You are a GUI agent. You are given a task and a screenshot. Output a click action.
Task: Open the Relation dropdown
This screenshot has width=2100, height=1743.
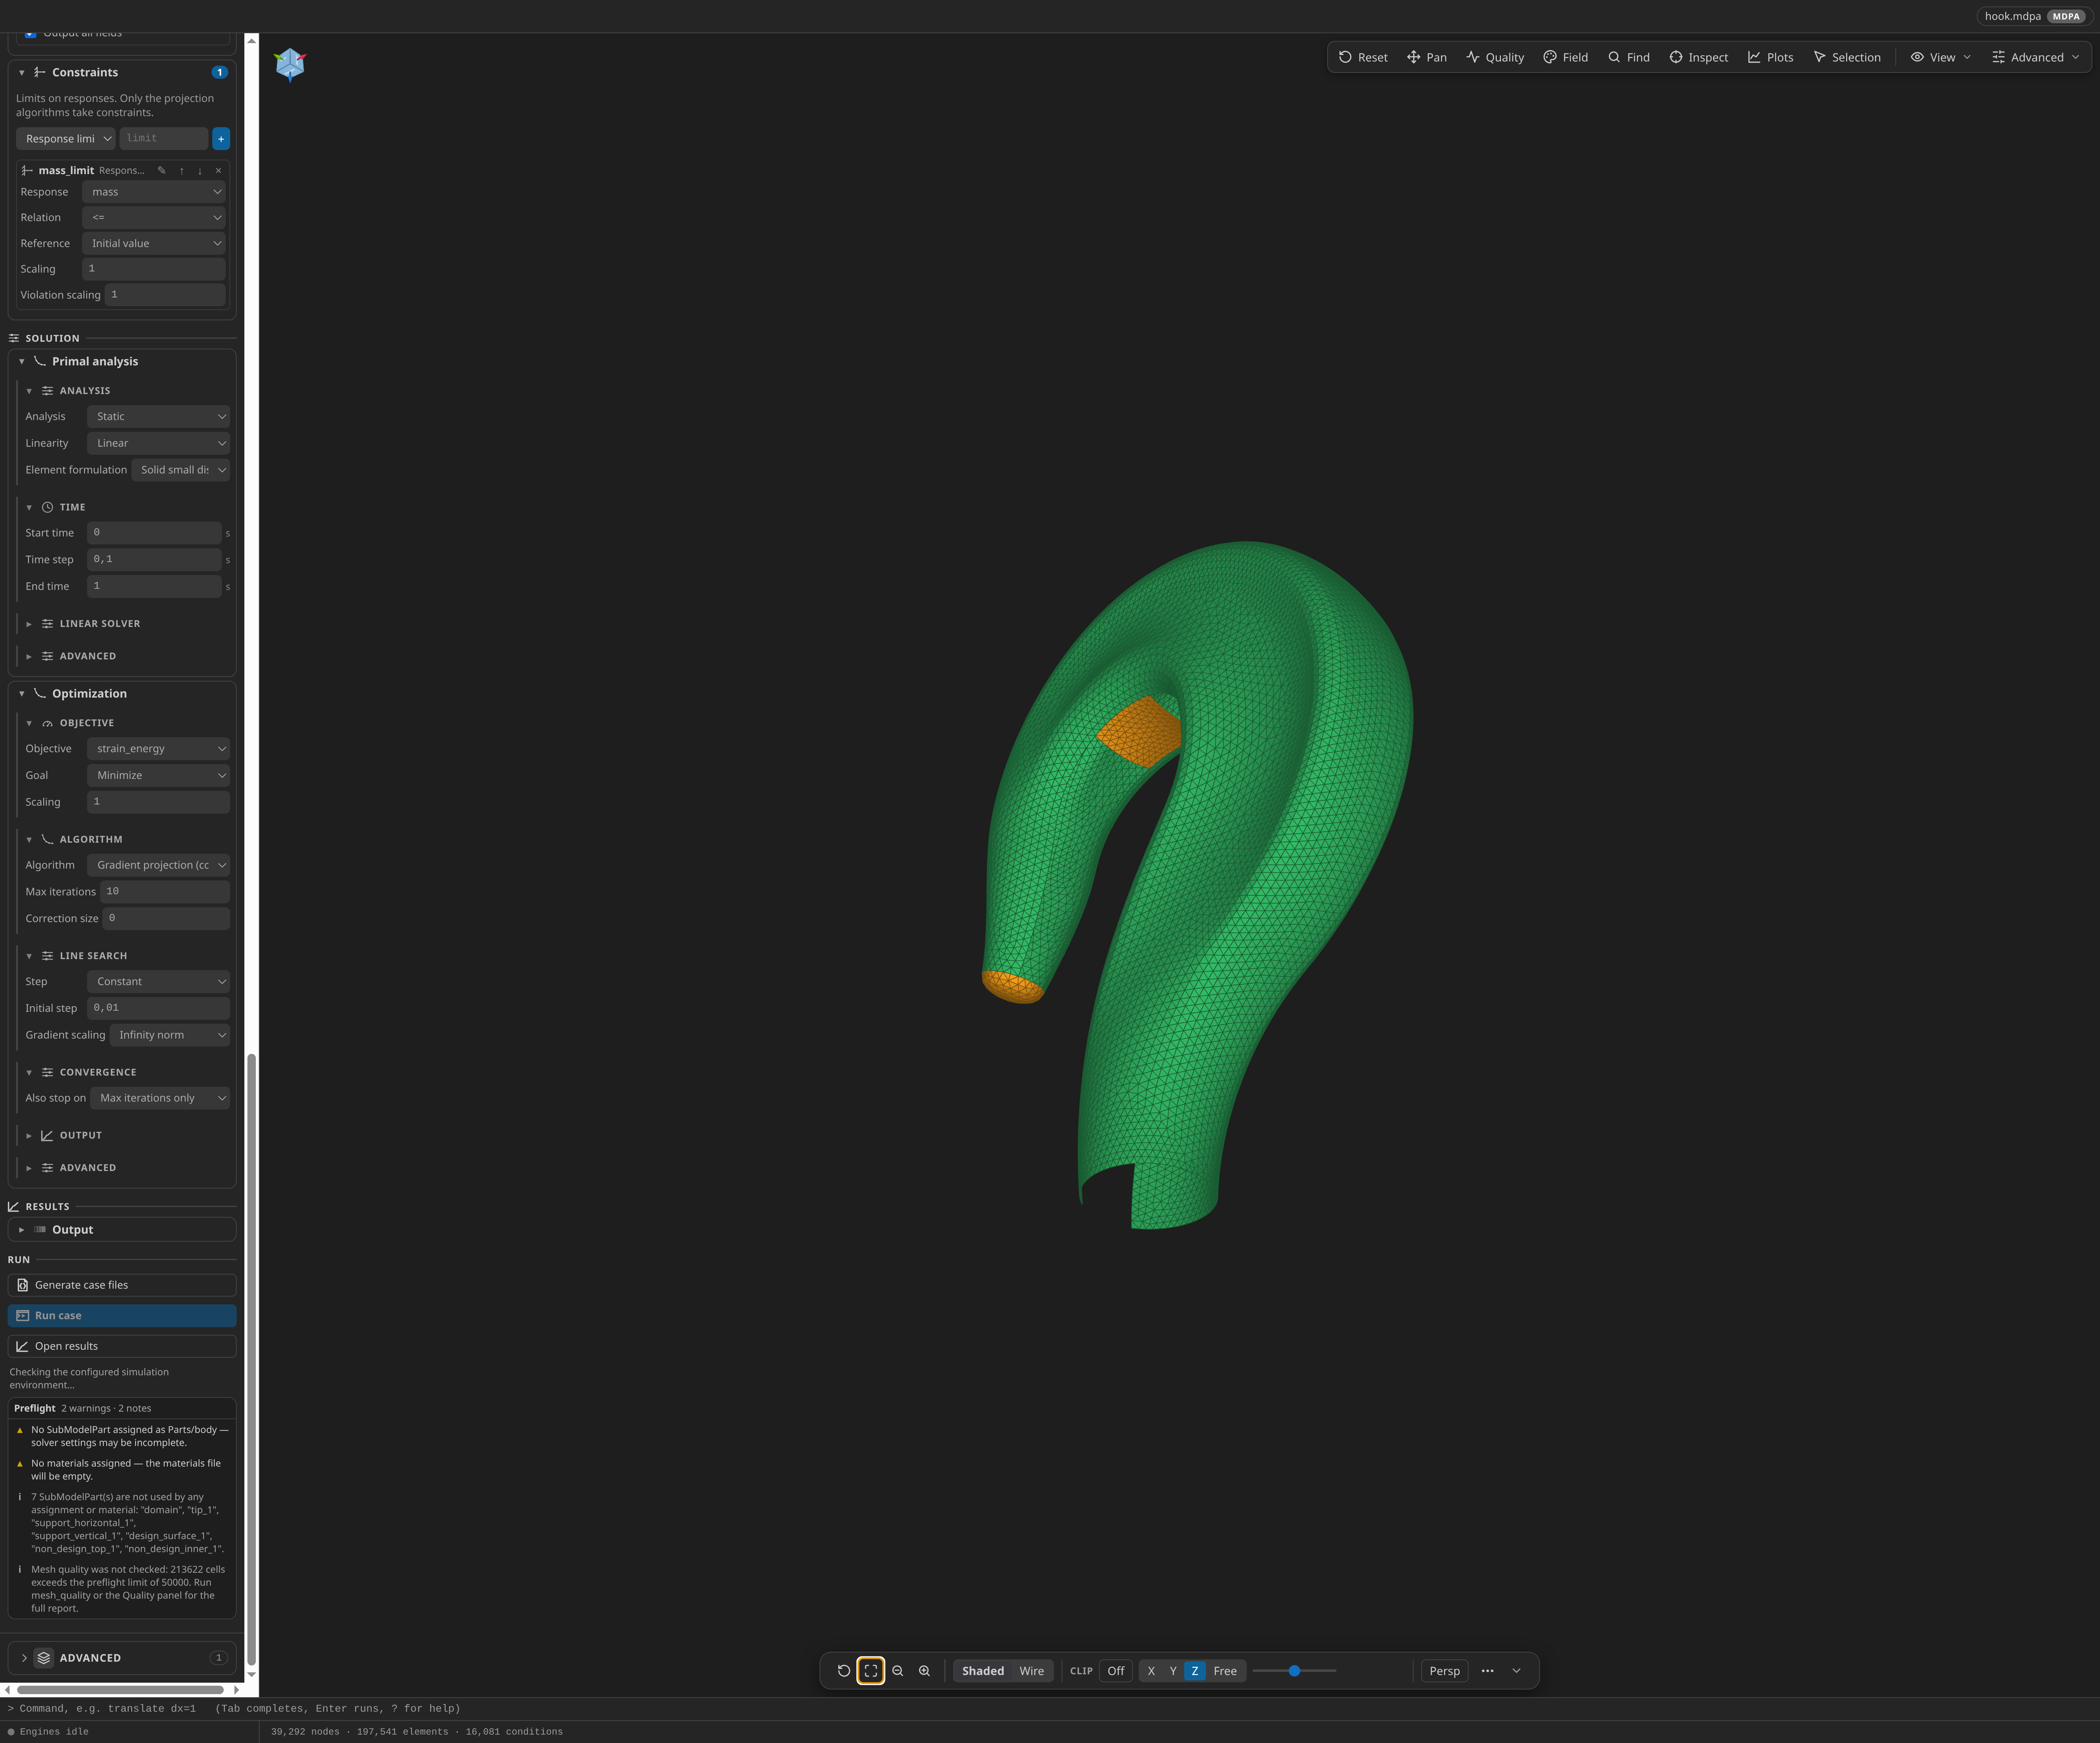click(154, 218)
